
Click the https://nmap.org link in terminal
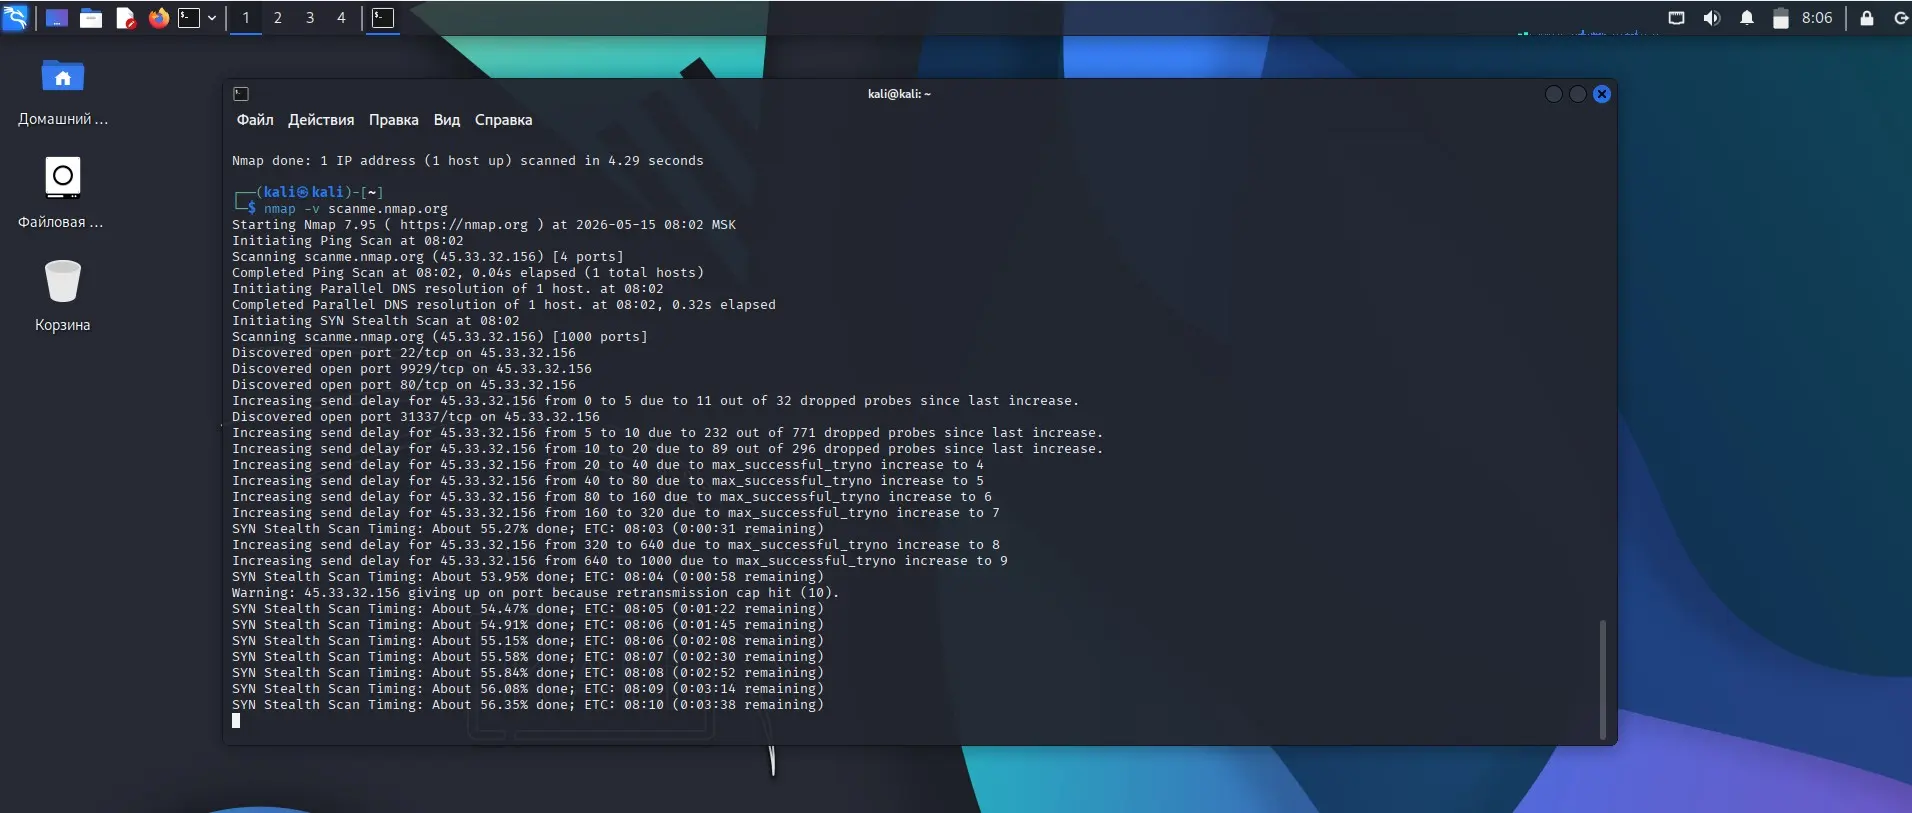point(464,225)
